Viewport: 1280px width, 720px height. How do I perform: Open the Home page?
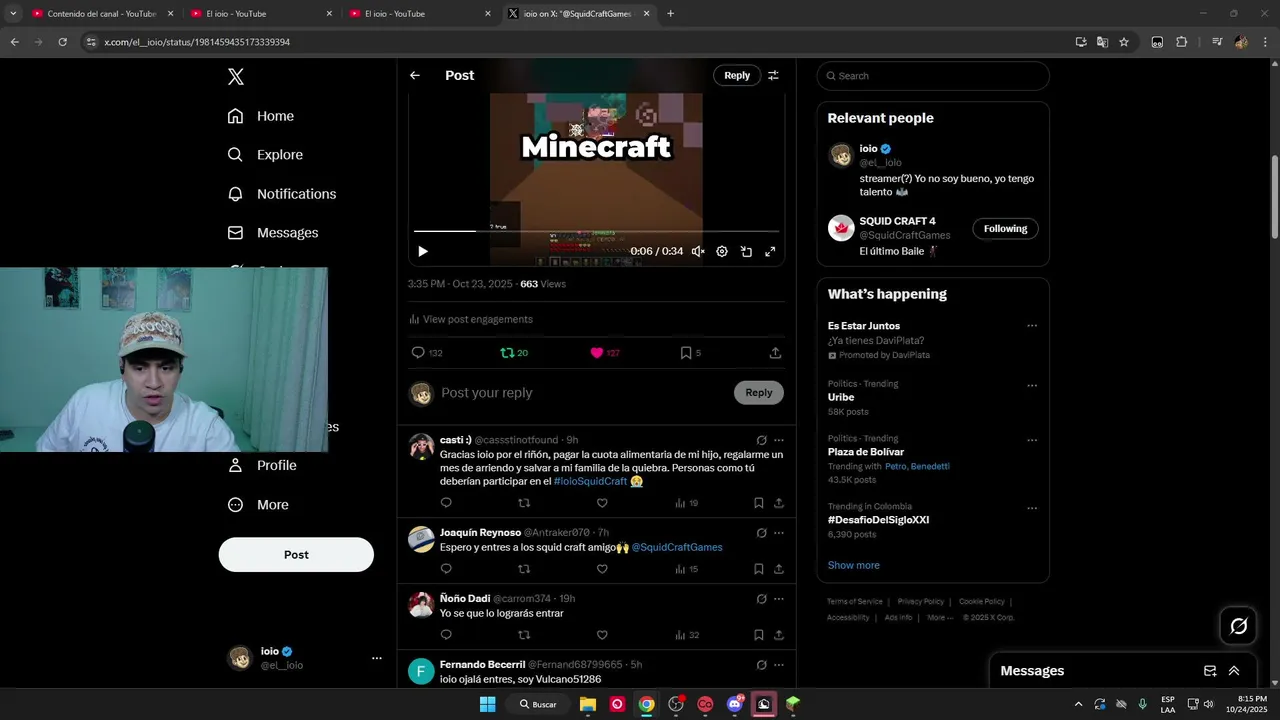tap(261, 116)
